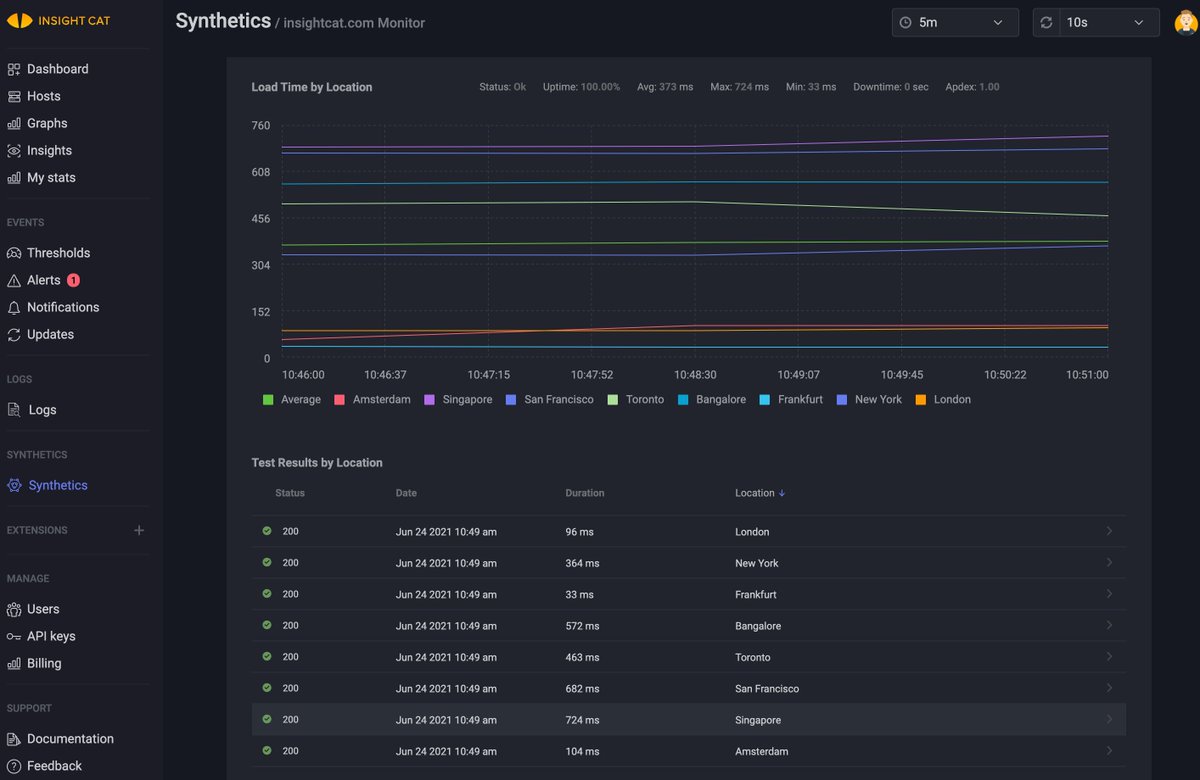Toggle the Singapore series in legend
Image resolution: width=1200 pixels, height=780 pixels.
point(458,399)
